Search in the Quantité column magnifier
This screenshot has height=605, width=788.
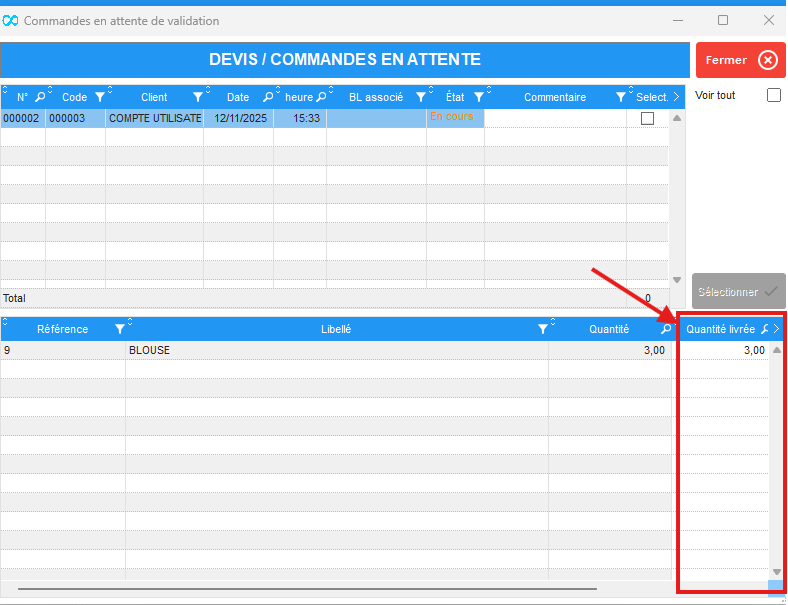(x=666, y=329)
